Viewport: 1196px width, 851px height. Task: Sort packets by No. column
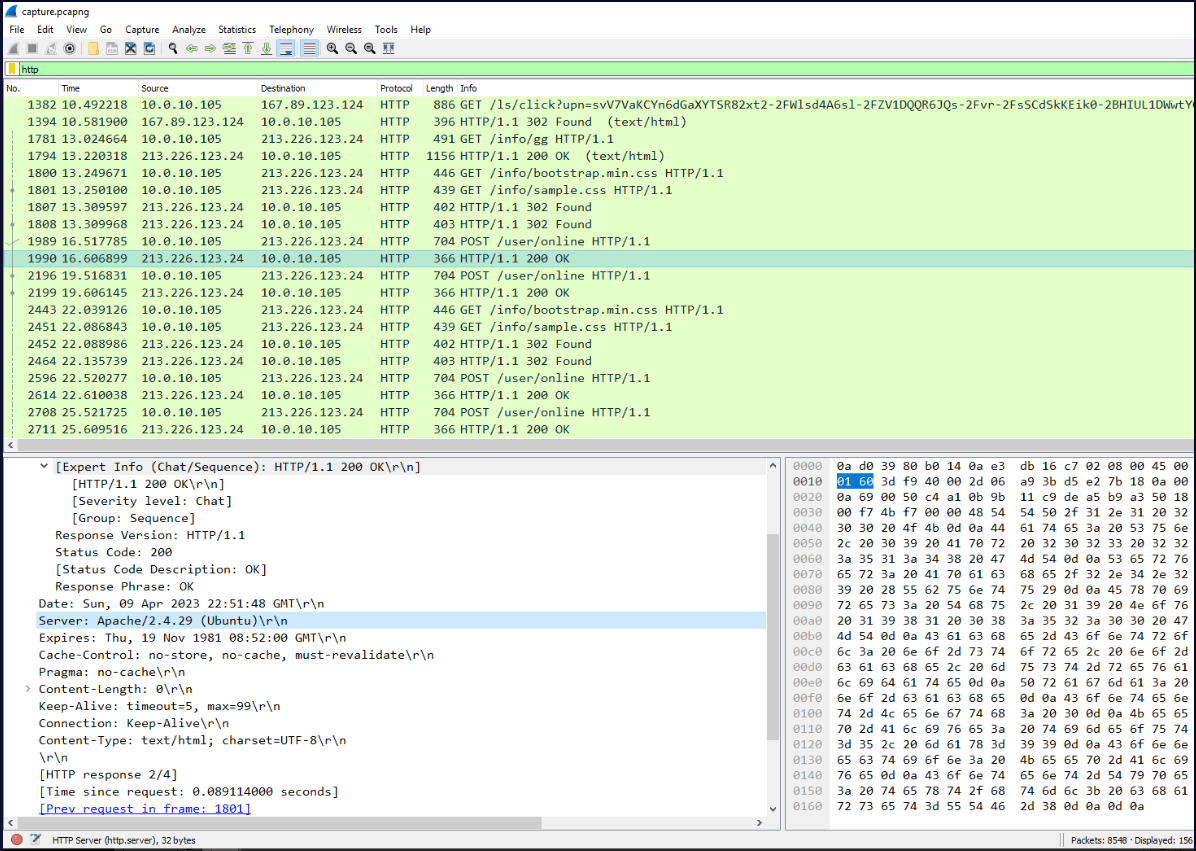(29, 88)
